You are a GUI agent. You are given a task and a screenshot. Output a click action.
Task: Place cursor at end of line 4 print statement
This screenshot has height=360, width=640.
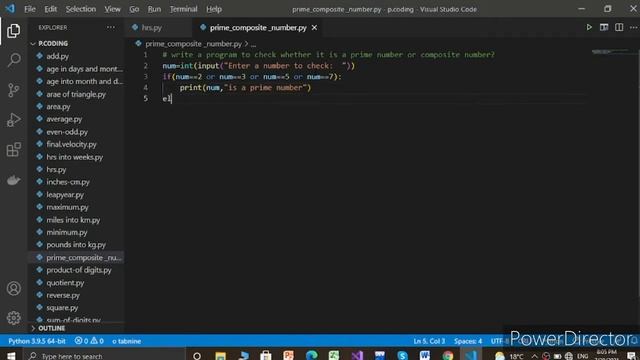click(311, 87)
